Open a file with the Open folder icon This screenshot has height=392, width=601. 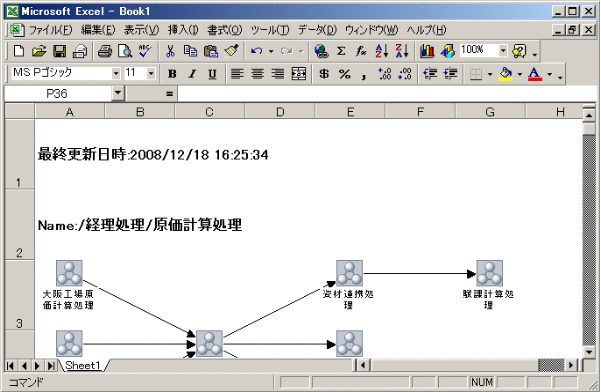point(39,51)
